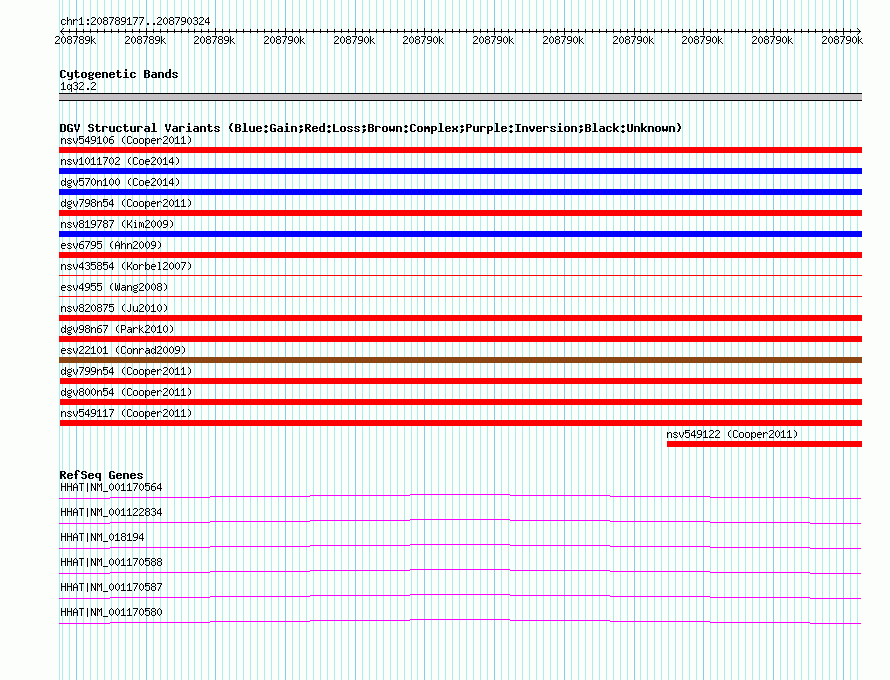Click the HHAT|NM_001170564 transcript label
This screenshot has height=680, width=890.
point(111,488)
